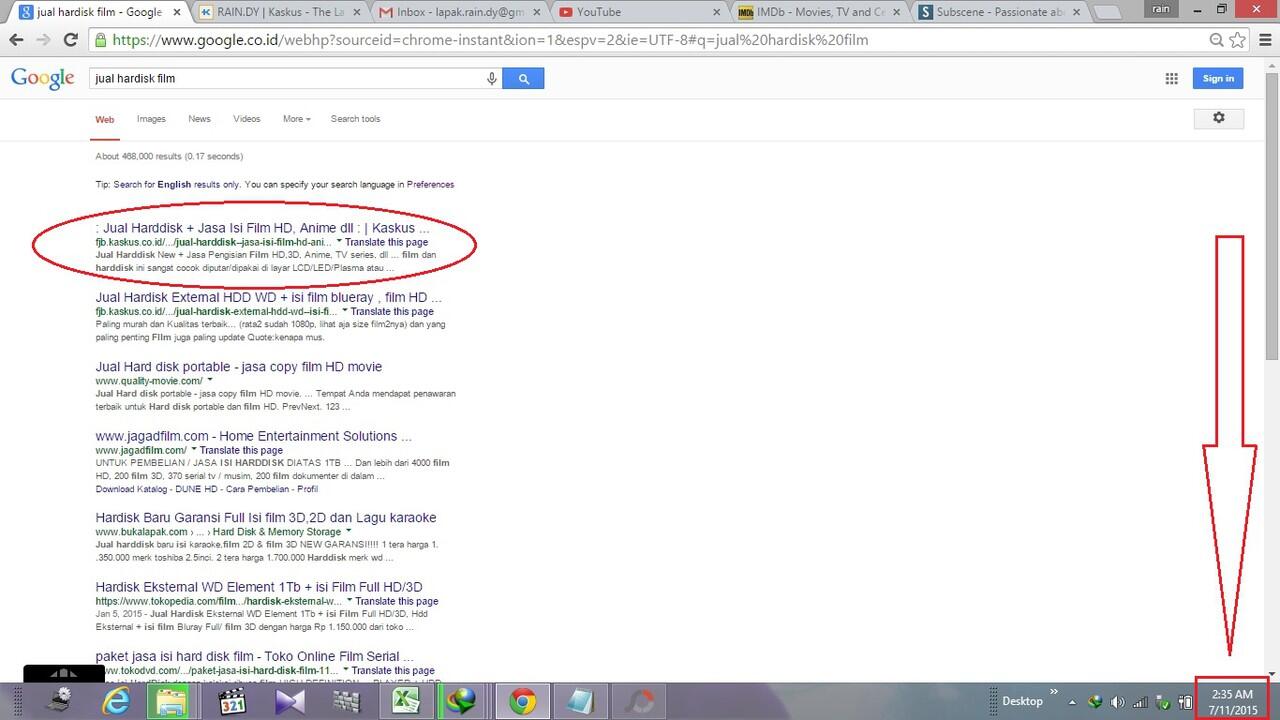Image resolution: width=1280 pixels, height=720 pixels.
Task: Click the Profil sitelink
Action: [307, 489]
